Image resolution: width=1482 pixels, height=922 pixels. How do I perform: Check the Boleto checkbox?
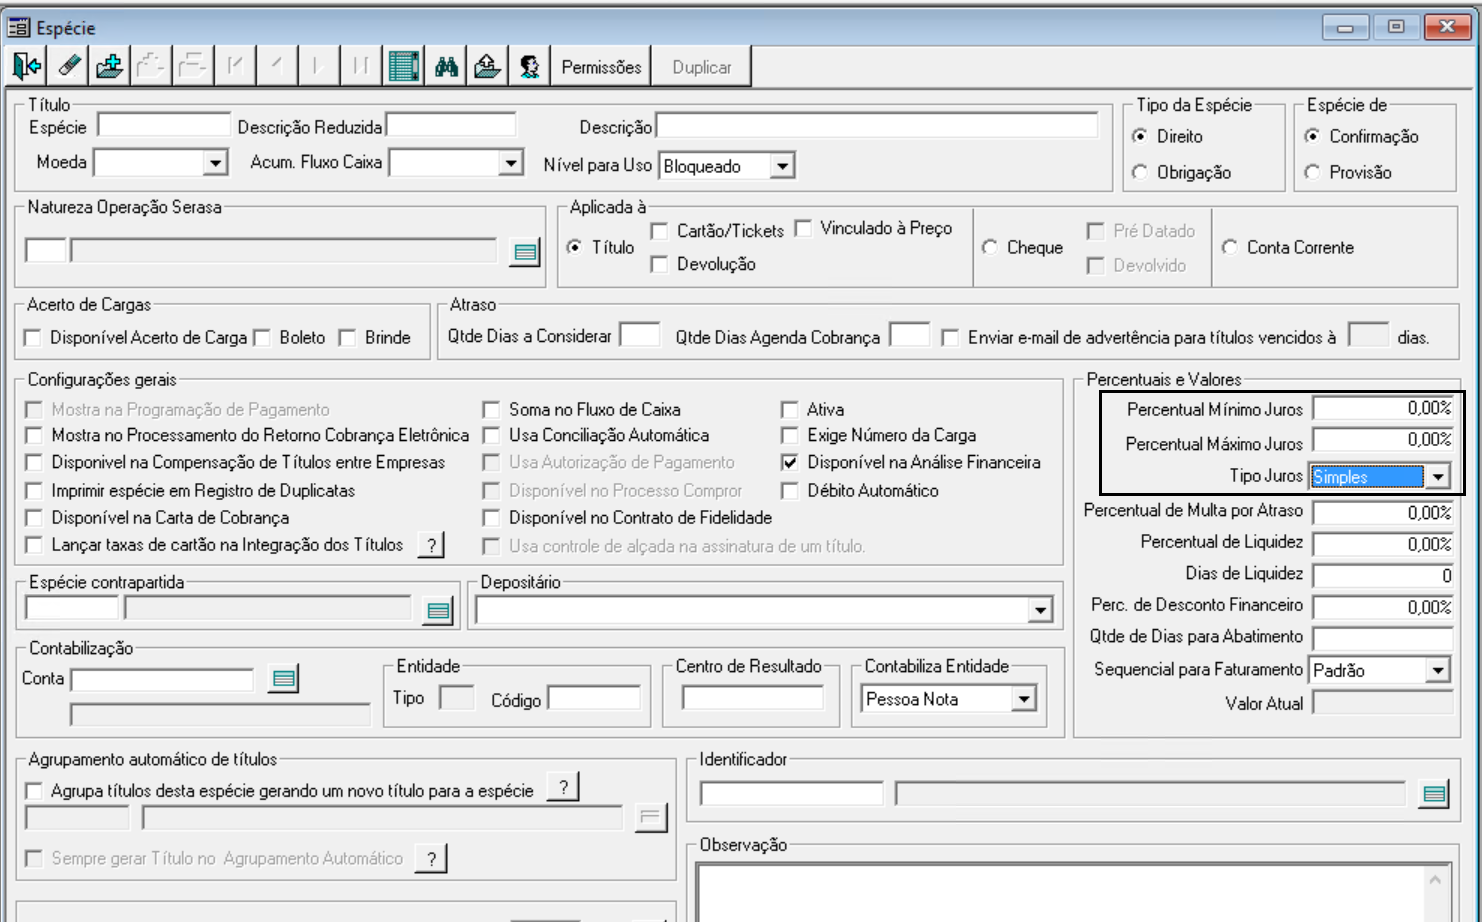coord(262,338)
